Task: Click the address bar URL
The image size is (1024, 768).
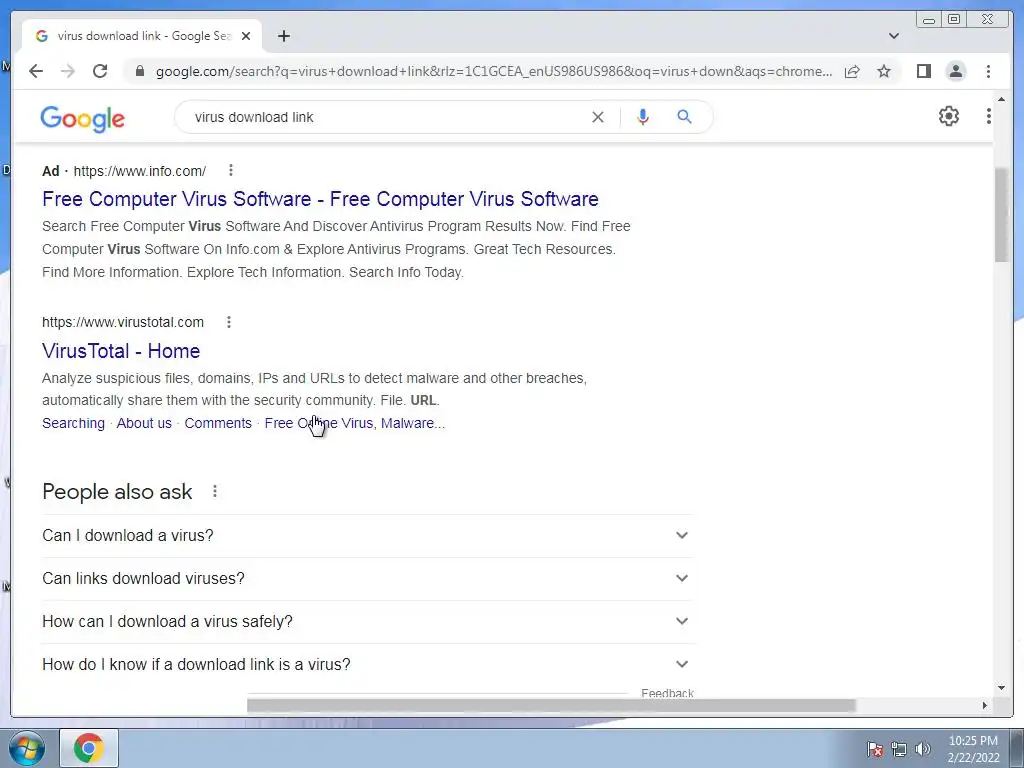Action: click(x=494, y=71)
